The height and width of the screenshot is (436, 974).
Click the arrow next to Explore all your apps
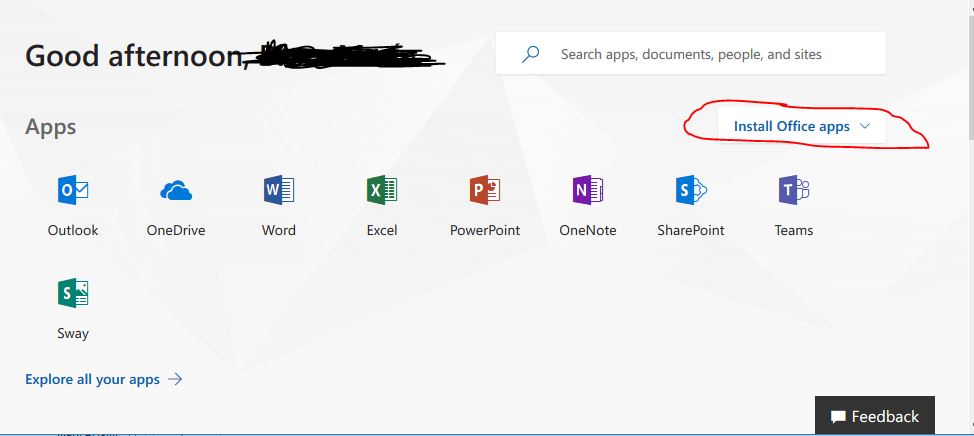[x=175, y=379]
